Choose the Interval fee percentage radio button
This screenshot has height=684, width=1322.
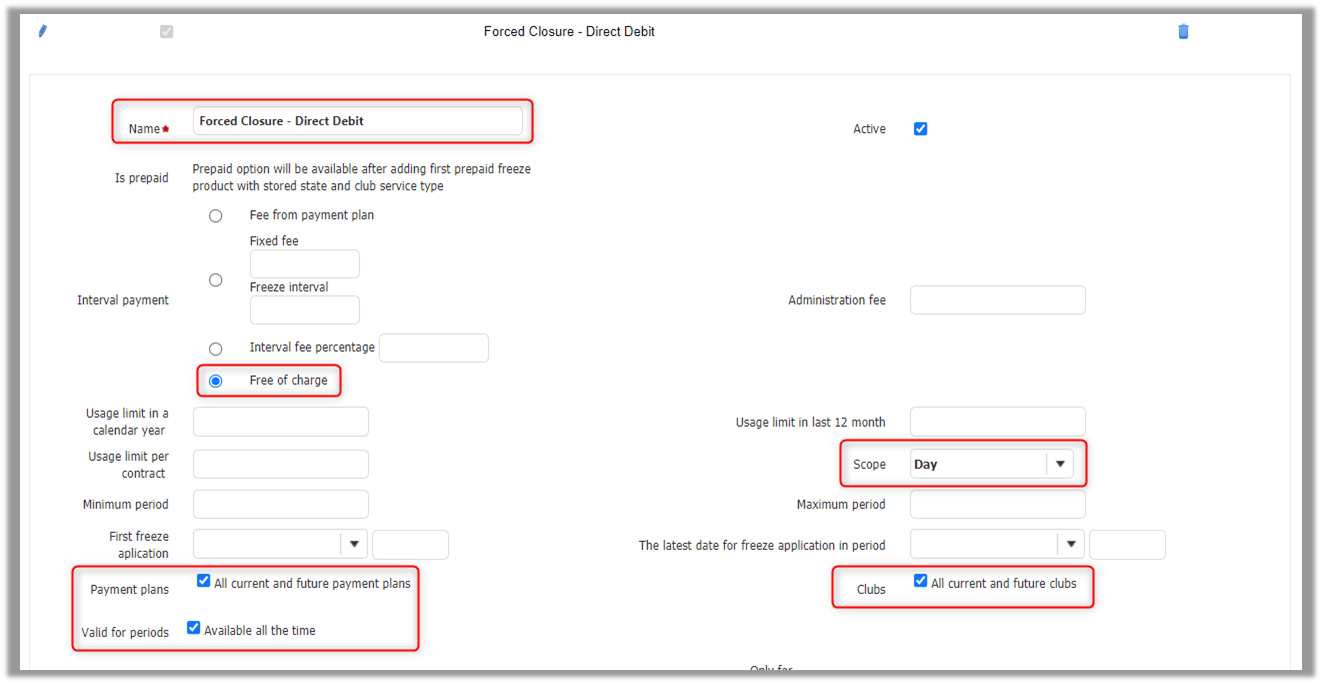pos(216,349)
